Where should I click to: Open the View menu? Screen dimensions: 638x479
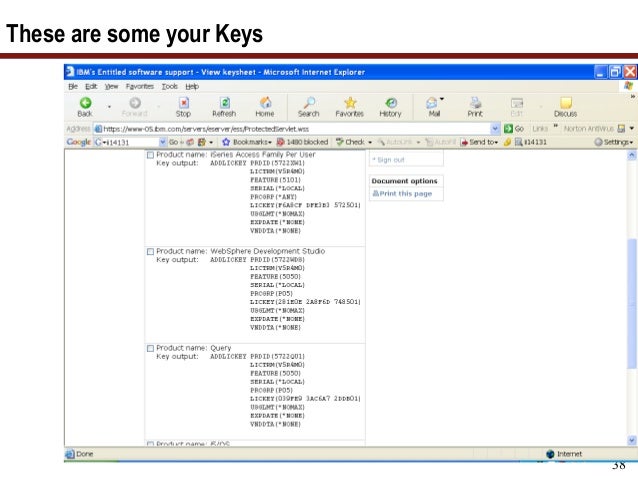tap(111, 86)
